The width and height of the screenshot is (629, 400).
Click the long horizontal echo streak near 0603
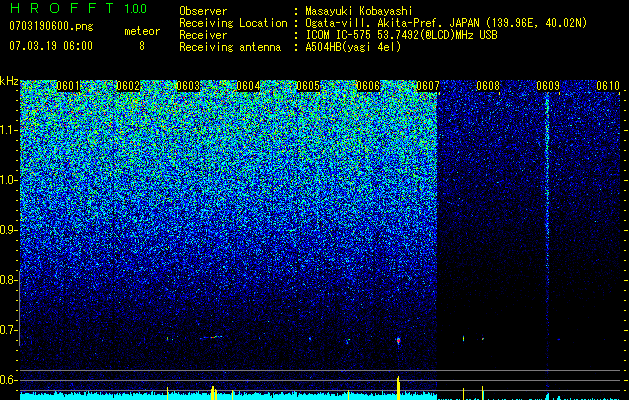coord(211,337)
